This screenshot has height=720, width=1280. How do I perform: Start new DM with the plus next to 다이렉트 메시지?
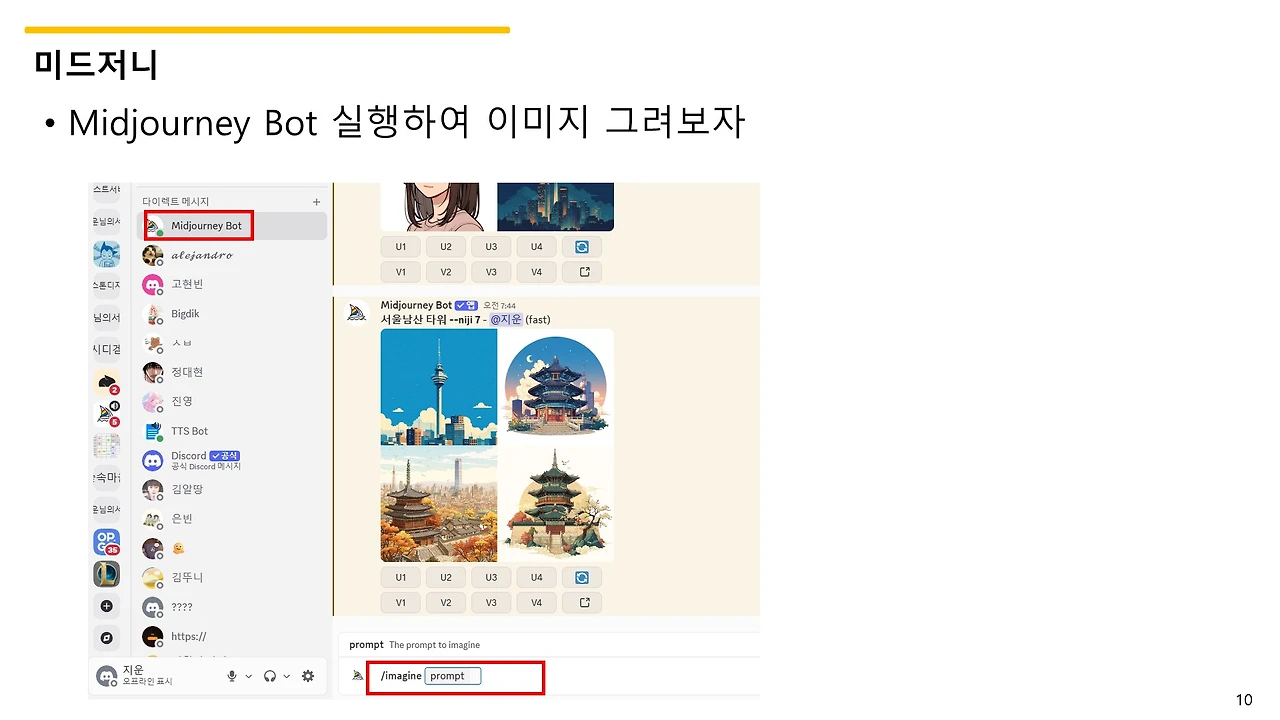pyautogui.click(x=316, y=201)
